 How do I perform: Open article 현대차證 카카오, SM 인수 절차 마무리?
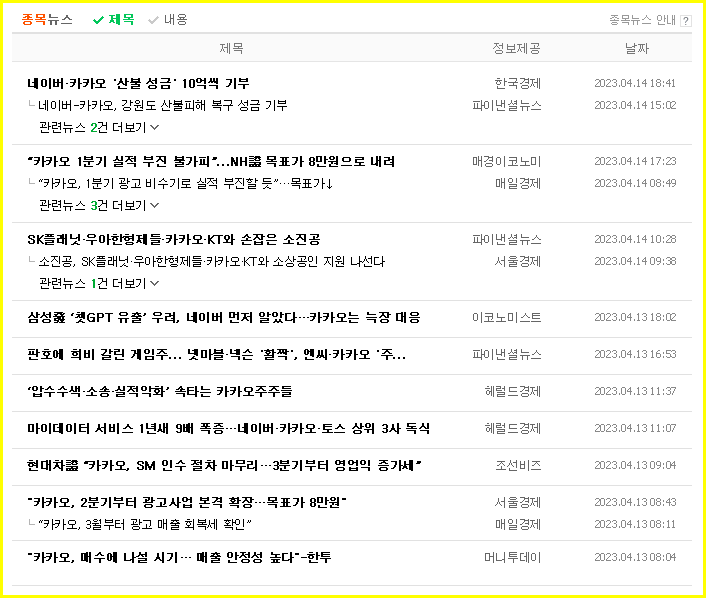pos(224,465)
